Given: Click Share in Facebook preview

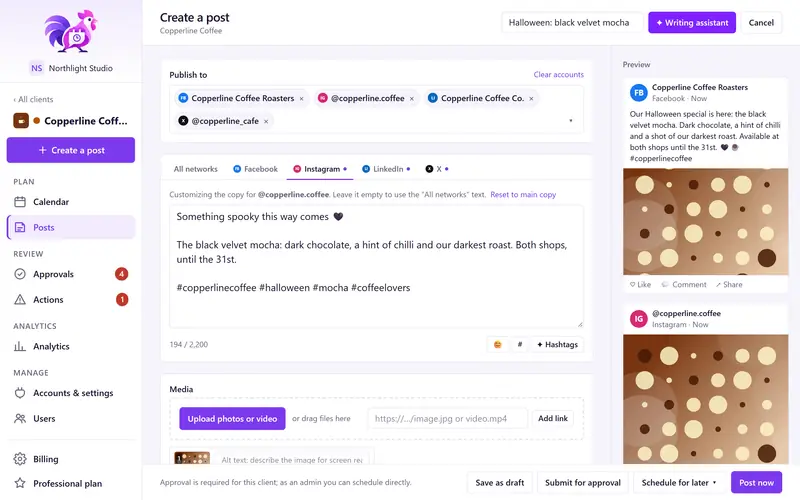Looking at the screenshot, I should [x=729, y=285].
